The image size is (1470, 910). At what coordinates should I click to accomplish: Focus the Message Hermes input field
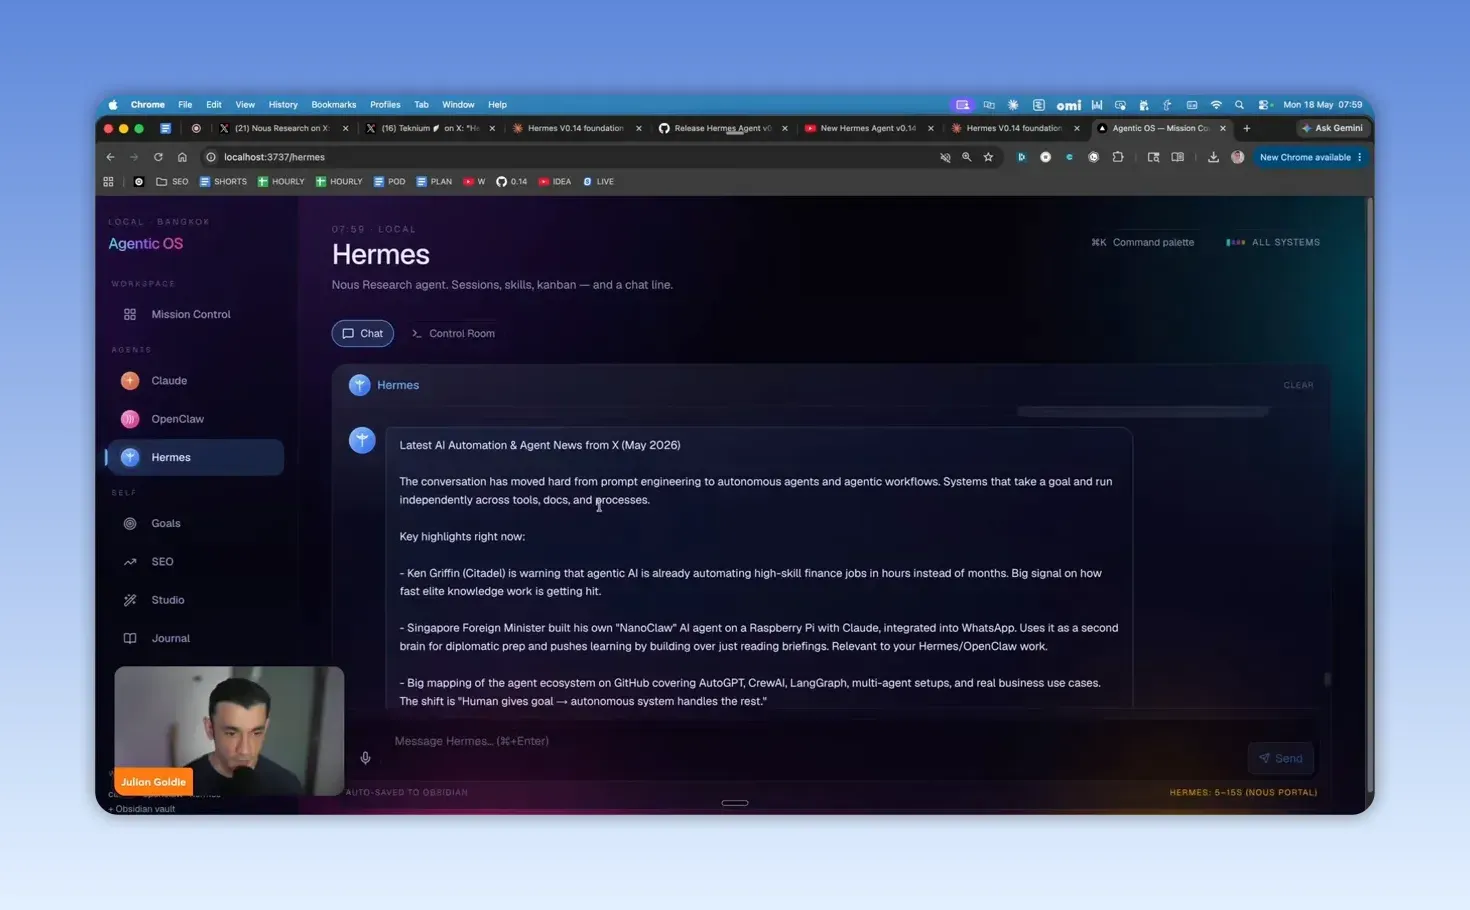click(x=815, y=741)
